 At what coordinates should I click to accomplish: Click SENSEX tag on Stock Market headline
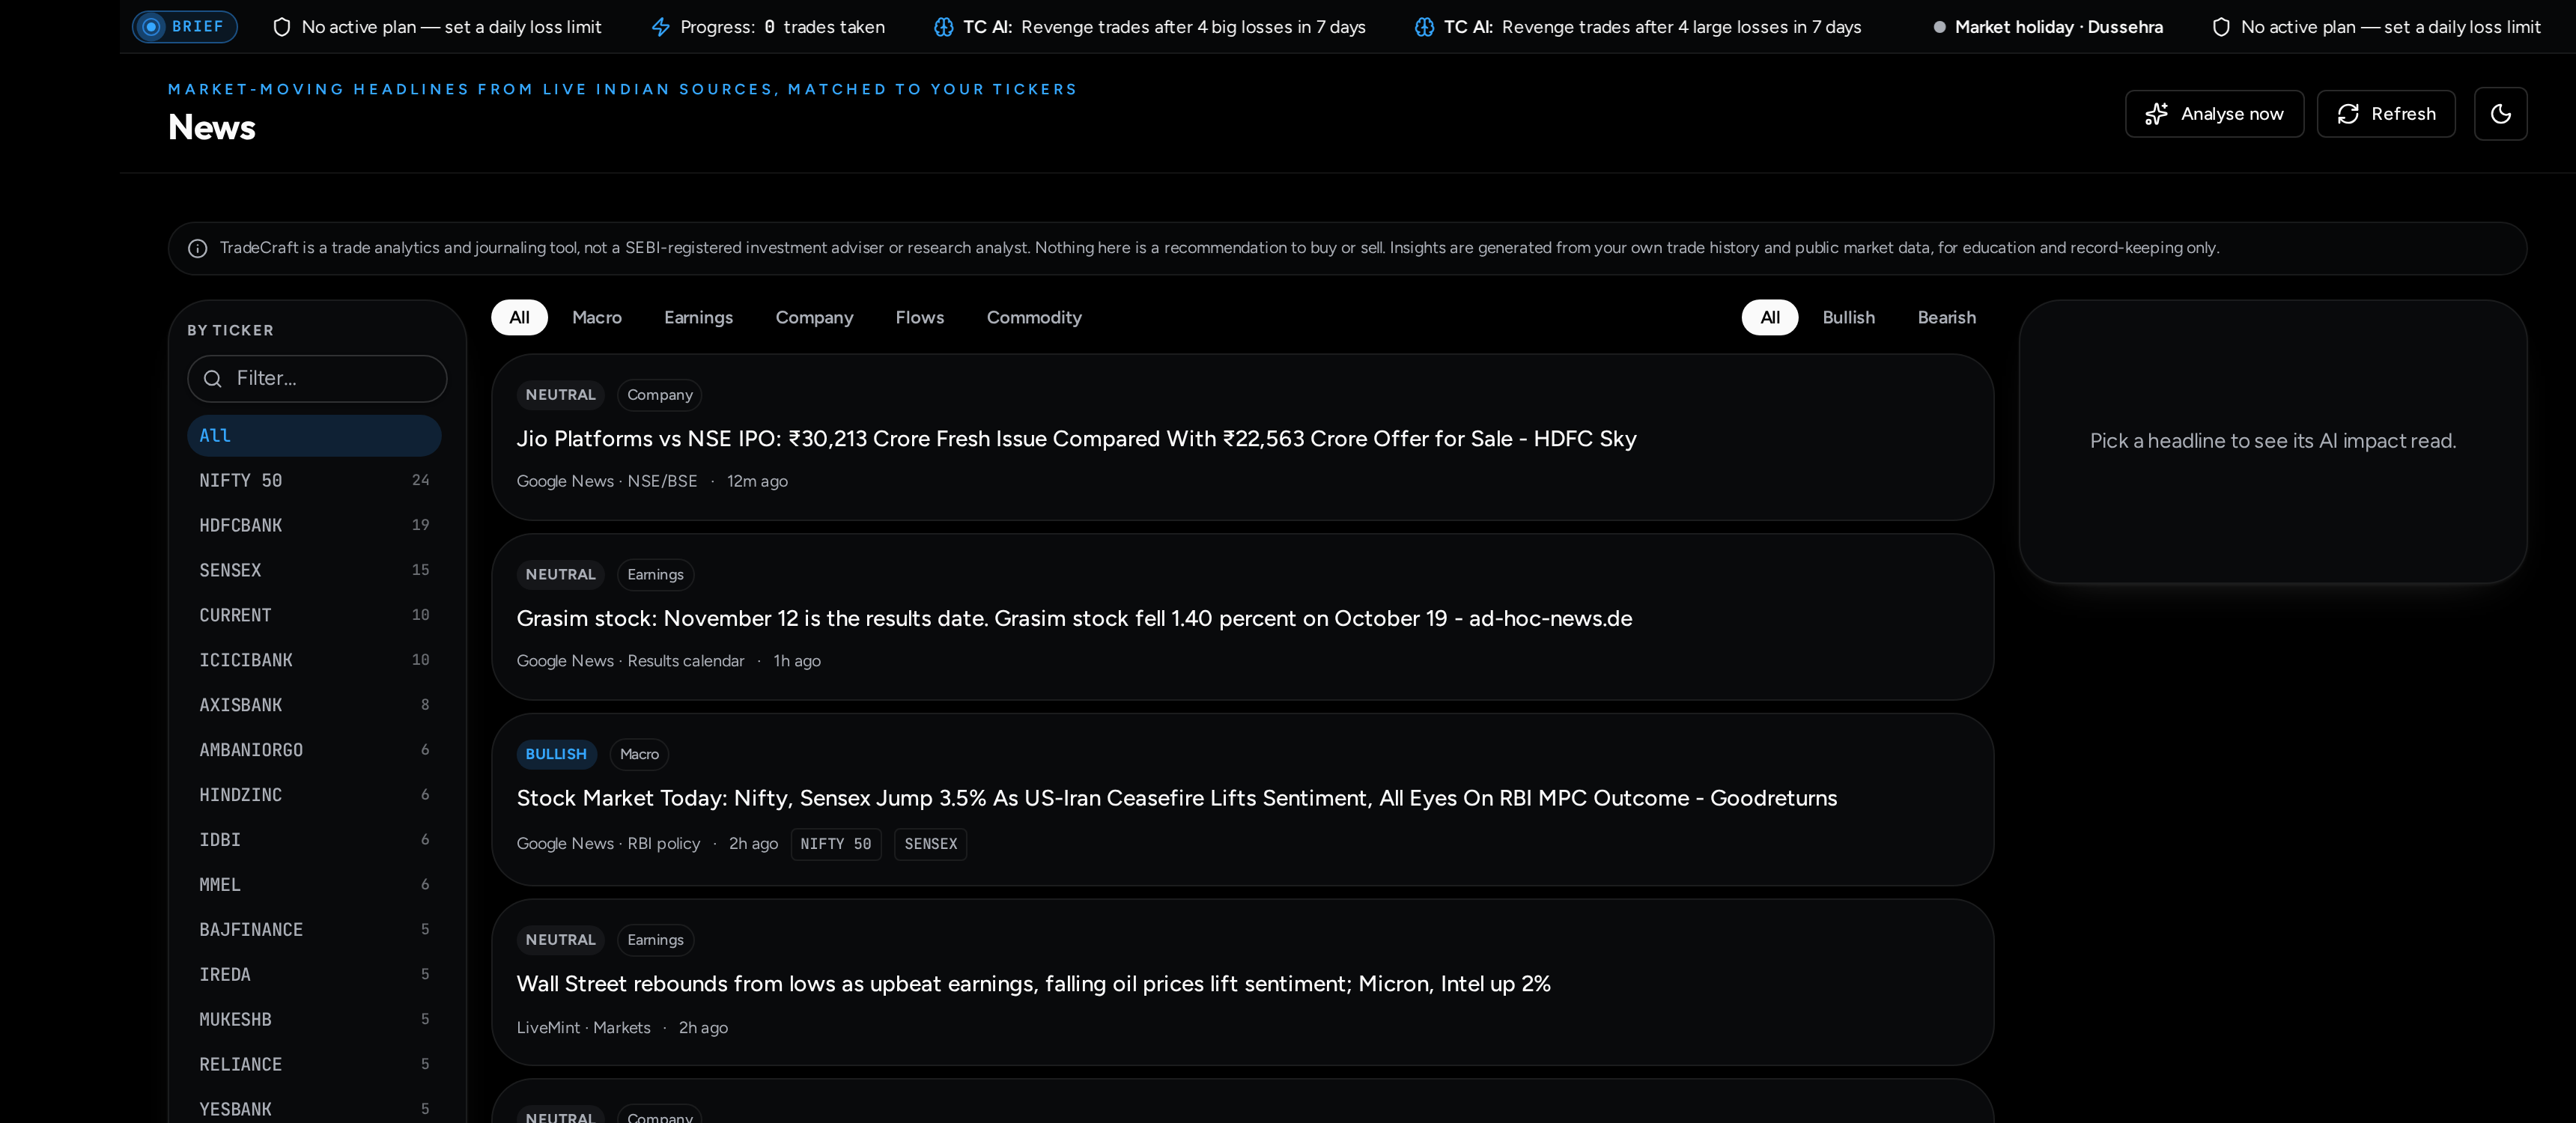click(930, 844)
